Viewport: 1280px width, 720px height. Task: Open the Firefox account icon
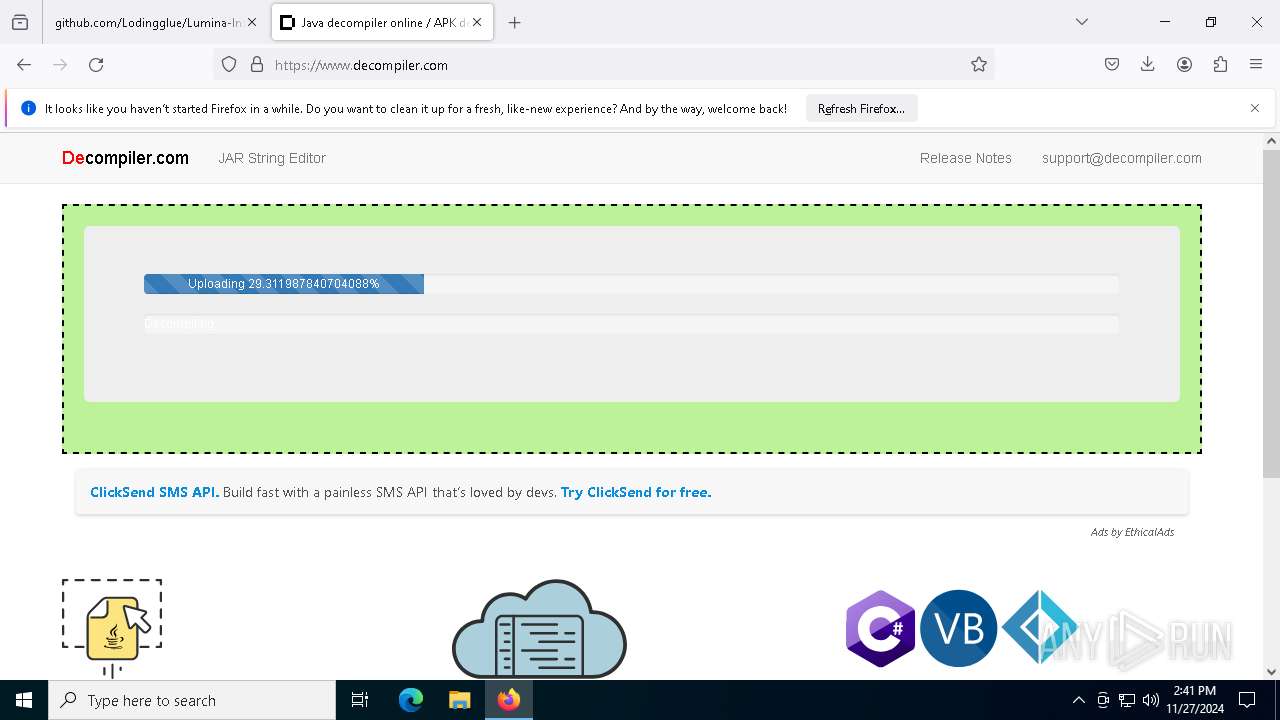tap(1184, 64)
